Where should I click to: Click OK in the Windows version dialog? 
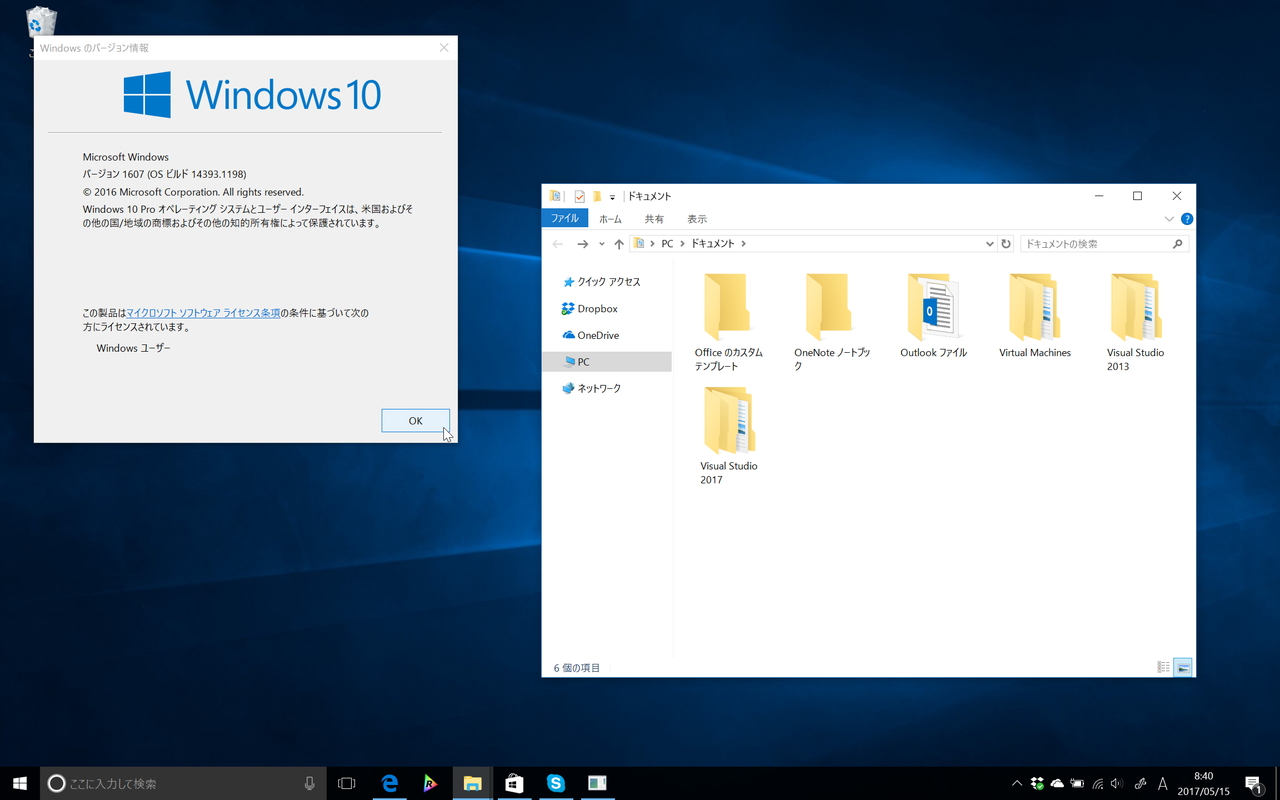[415, 420]
